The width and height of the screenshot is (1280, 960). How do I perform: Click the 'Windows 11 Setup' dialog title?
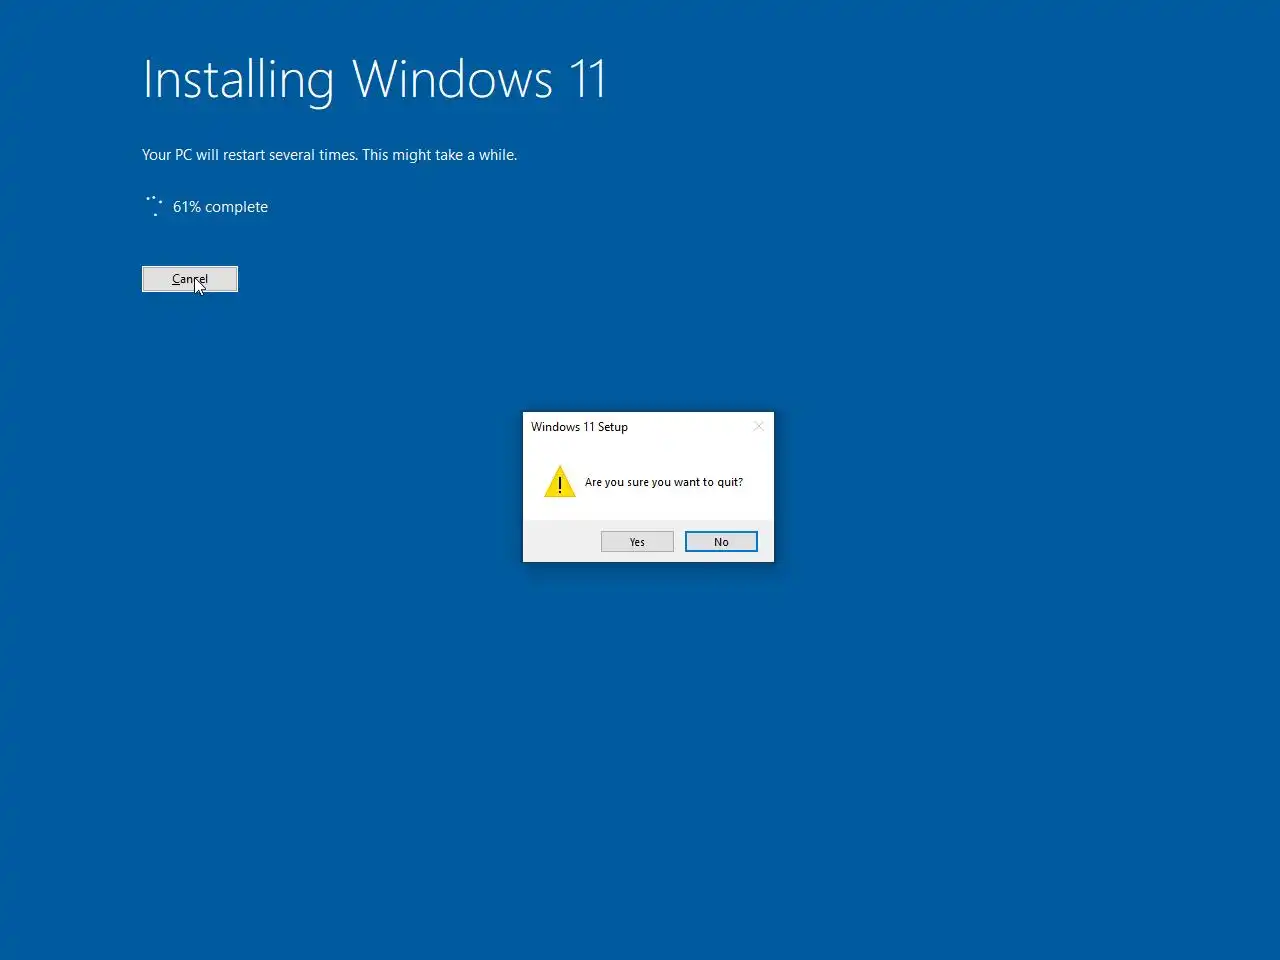579,427
